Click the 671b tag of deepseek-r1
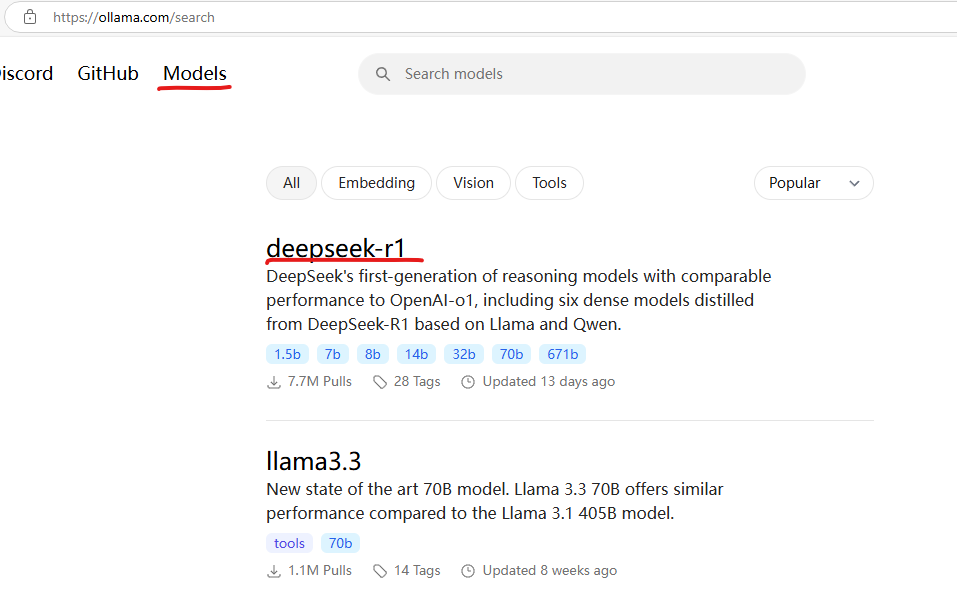 click(563, 354)
